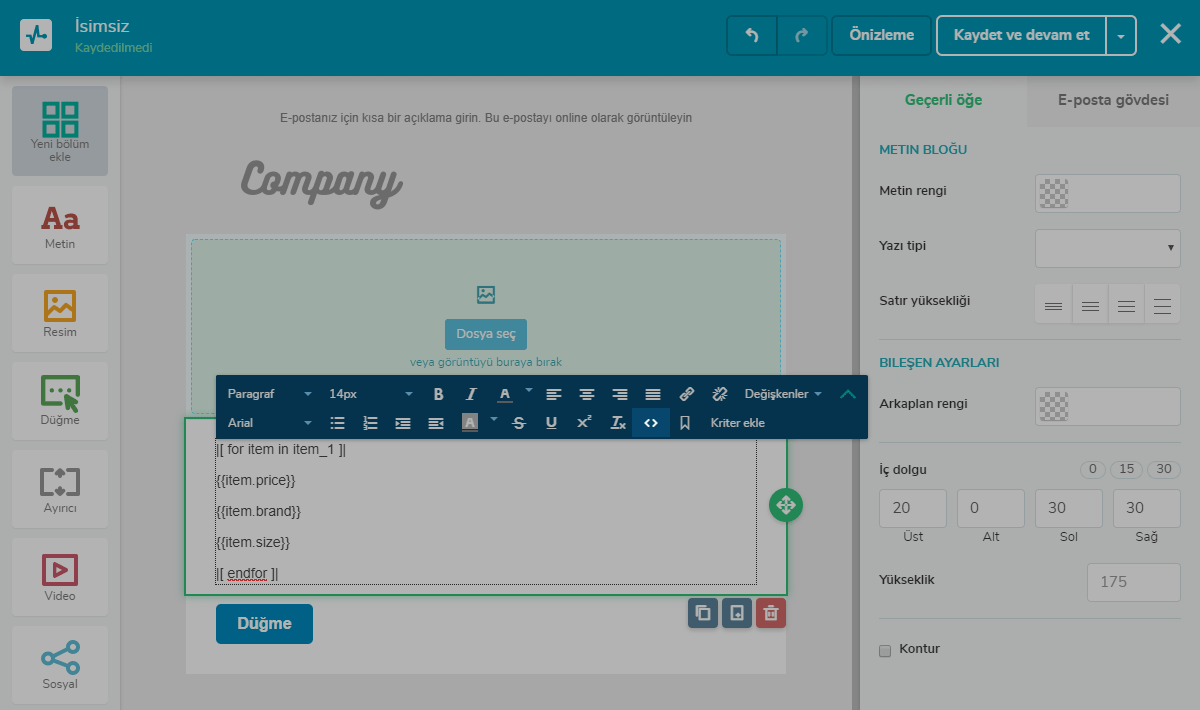Screen dimensions: 1200x710
Task: Click the increase indent icon
Action: coord(403,423)
